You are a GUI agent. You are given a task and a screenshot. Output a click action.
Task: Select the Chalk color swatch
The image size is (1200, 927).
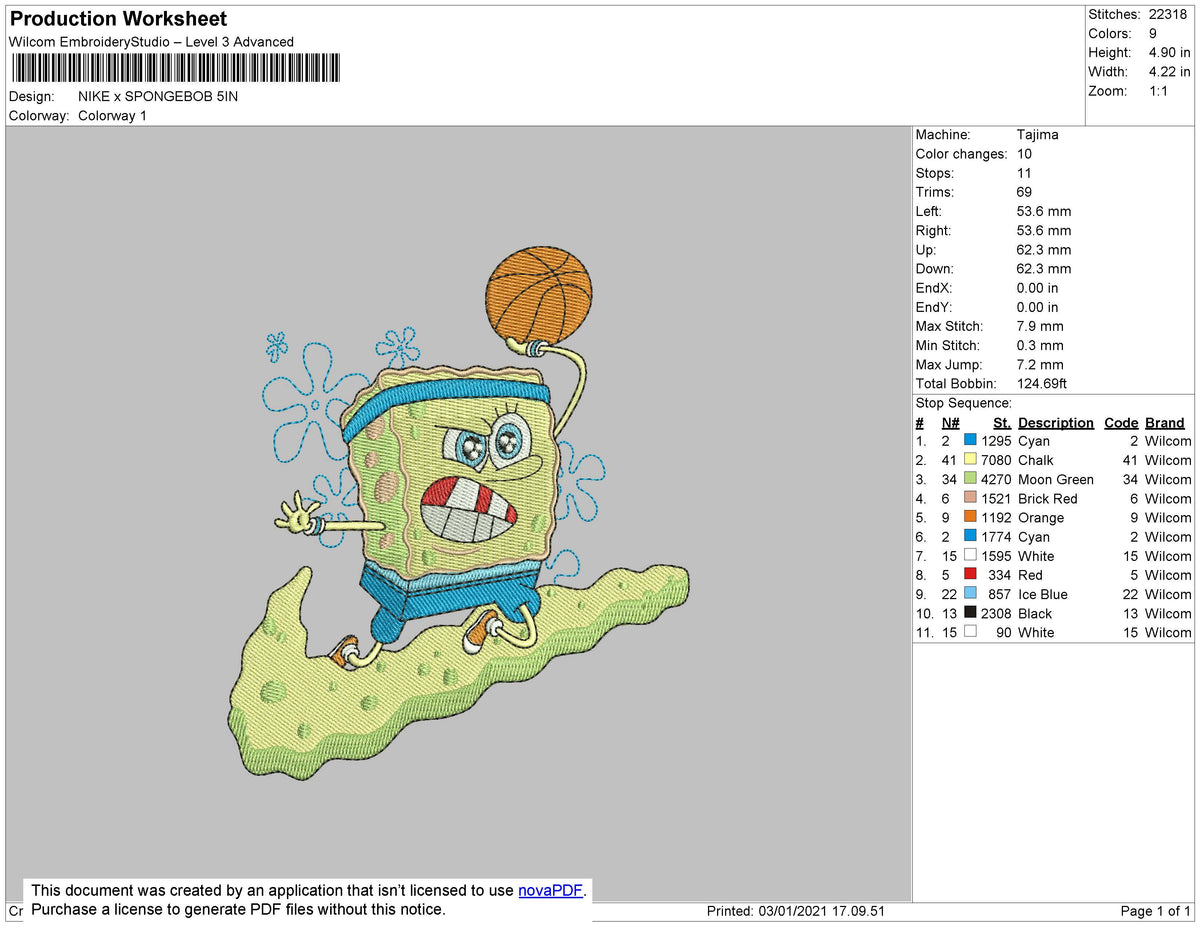[969, 460]
